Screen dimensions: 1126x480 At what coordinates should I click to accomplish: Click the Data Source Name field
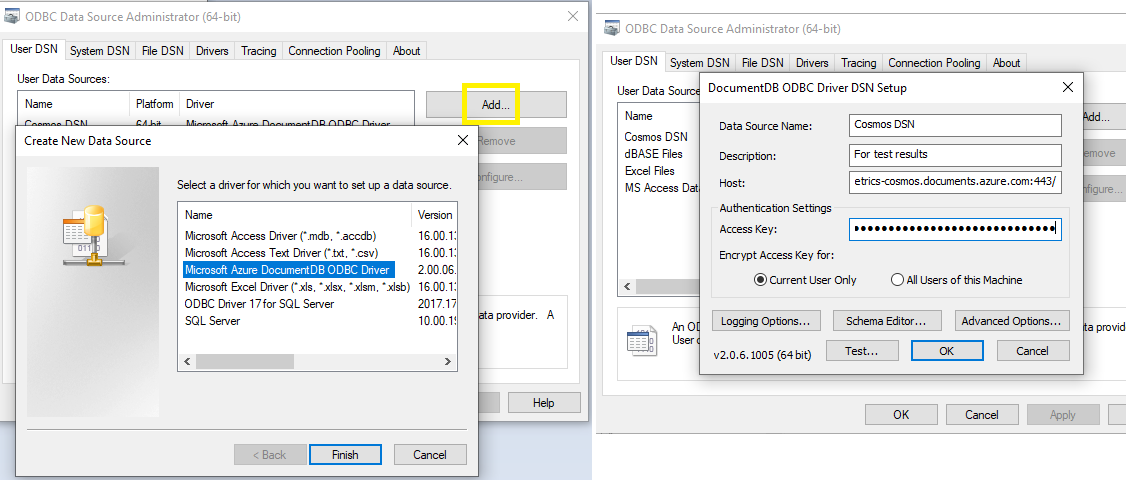(954, 125)
